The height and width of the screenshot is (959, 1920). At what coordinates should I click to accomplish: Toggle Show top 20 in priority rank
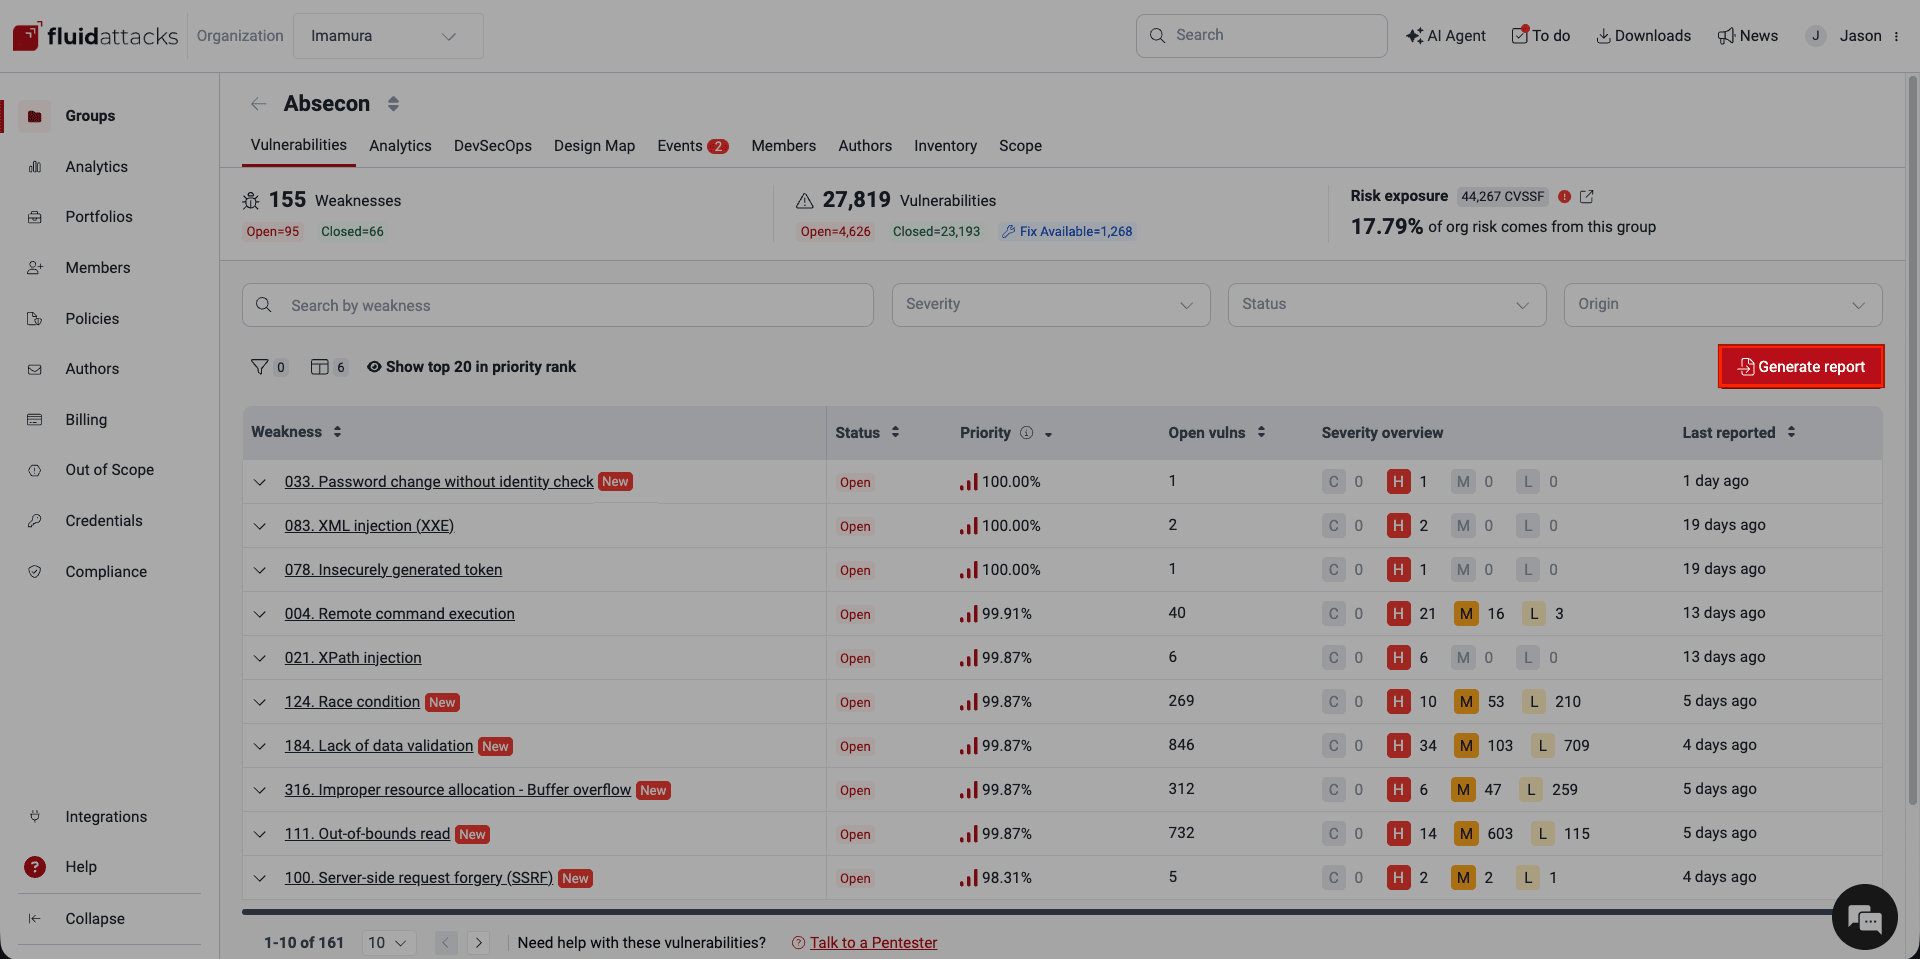coord(471,366)
